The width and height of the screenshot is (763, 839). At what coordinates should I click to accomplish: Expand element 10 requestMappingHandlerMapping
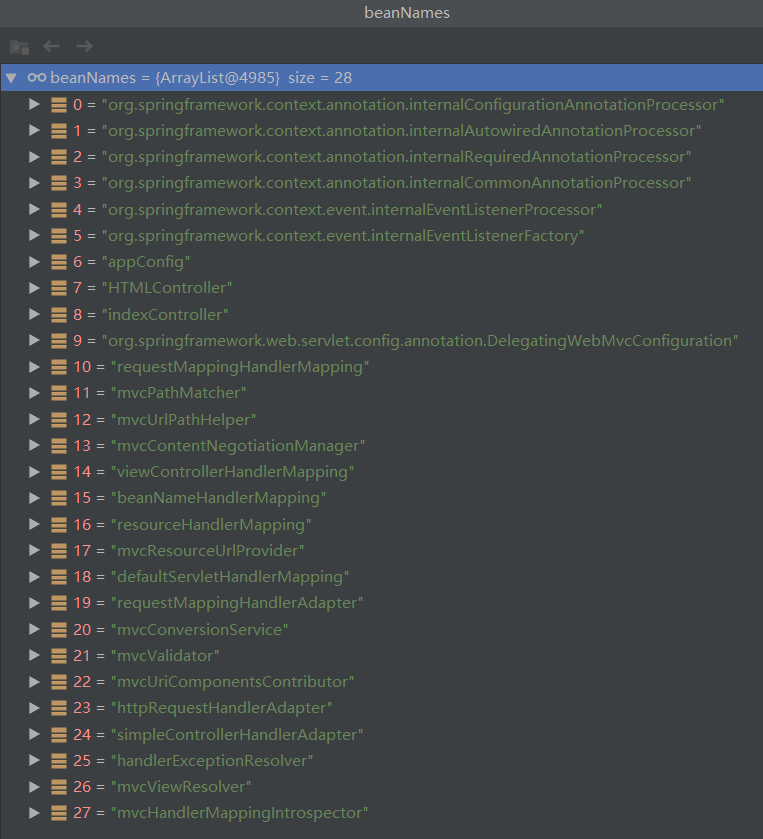(34, 367)
